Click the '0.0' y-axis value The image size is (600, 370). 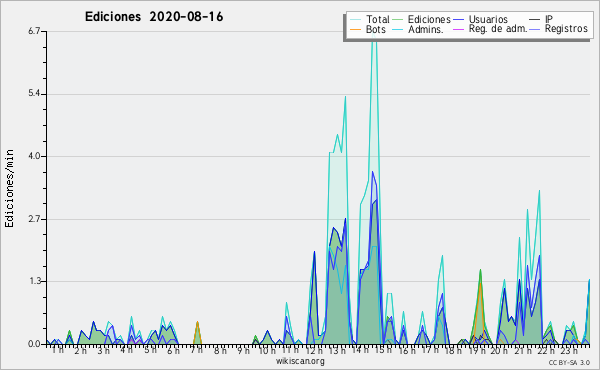(x=34, y=344)
